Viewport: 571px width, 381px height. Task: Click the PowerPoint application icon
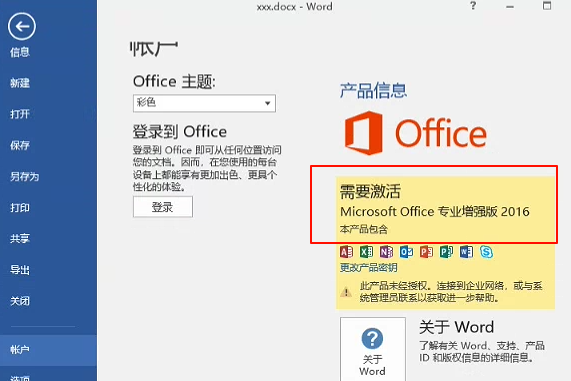(x=426, y=252)
